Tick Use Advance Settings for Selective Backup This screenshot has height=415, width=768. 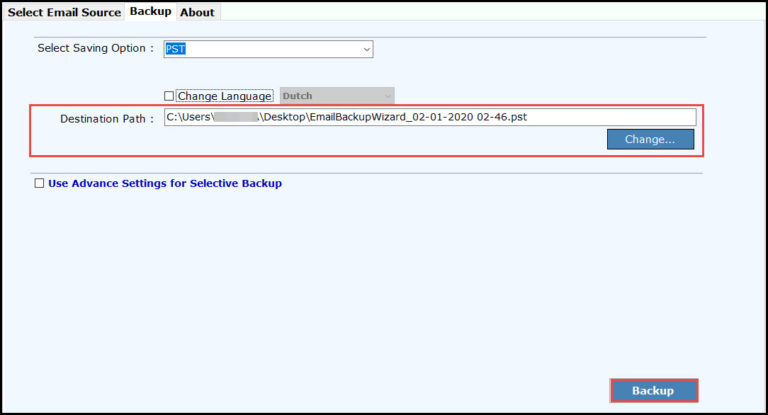39,183
